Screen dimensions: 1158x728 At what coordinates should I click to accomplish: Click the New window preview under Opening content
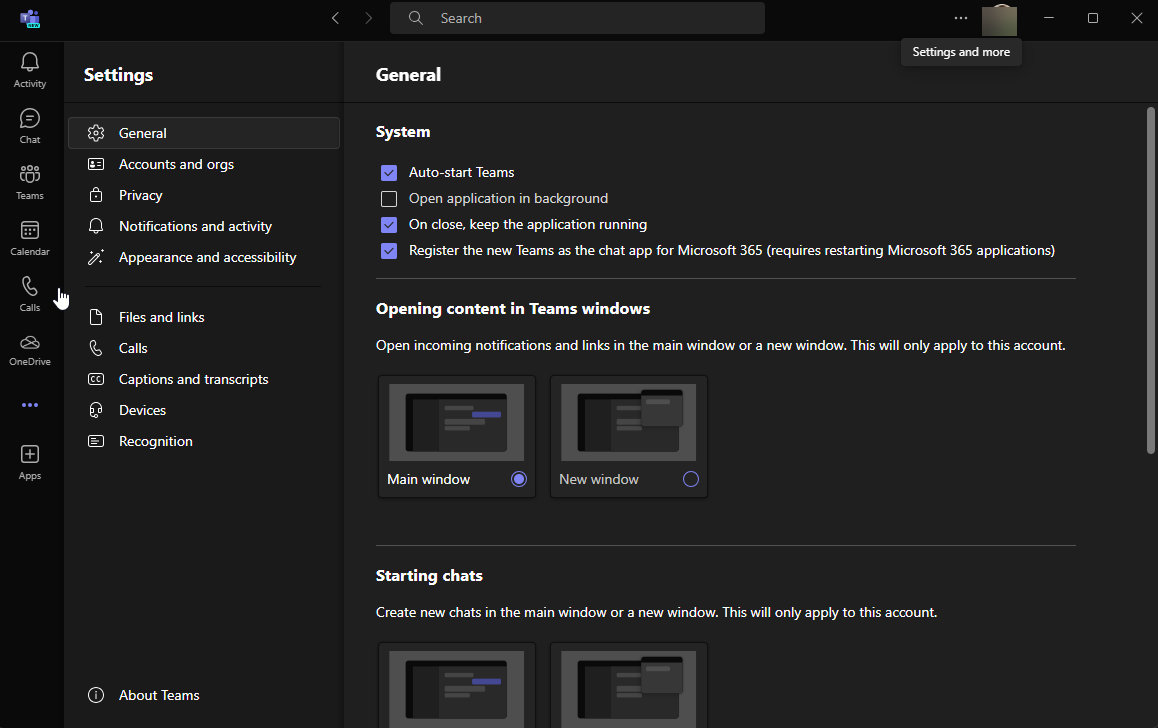point(628,422)
